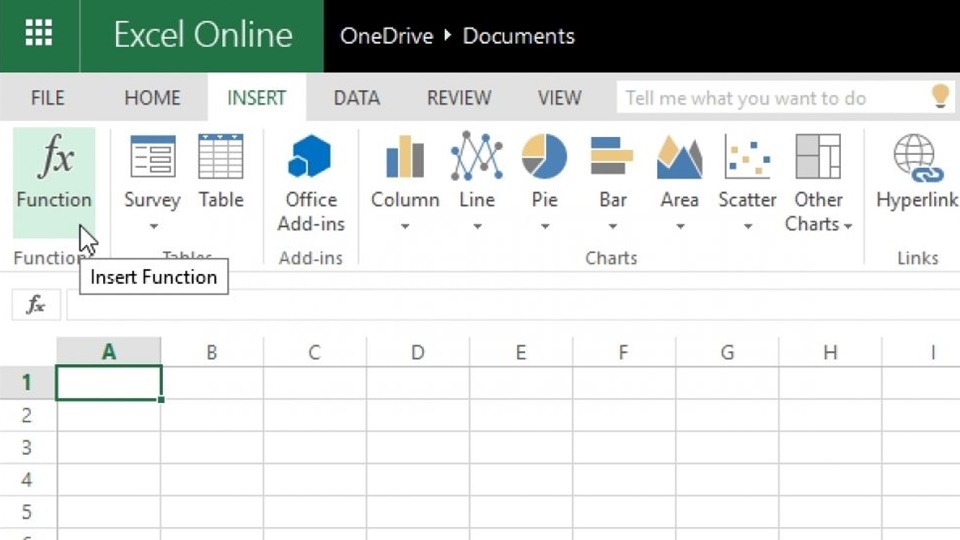This screenshot has width=960, height=540.
Task: Open the FILE menu
Action: (x=47, y=98)
